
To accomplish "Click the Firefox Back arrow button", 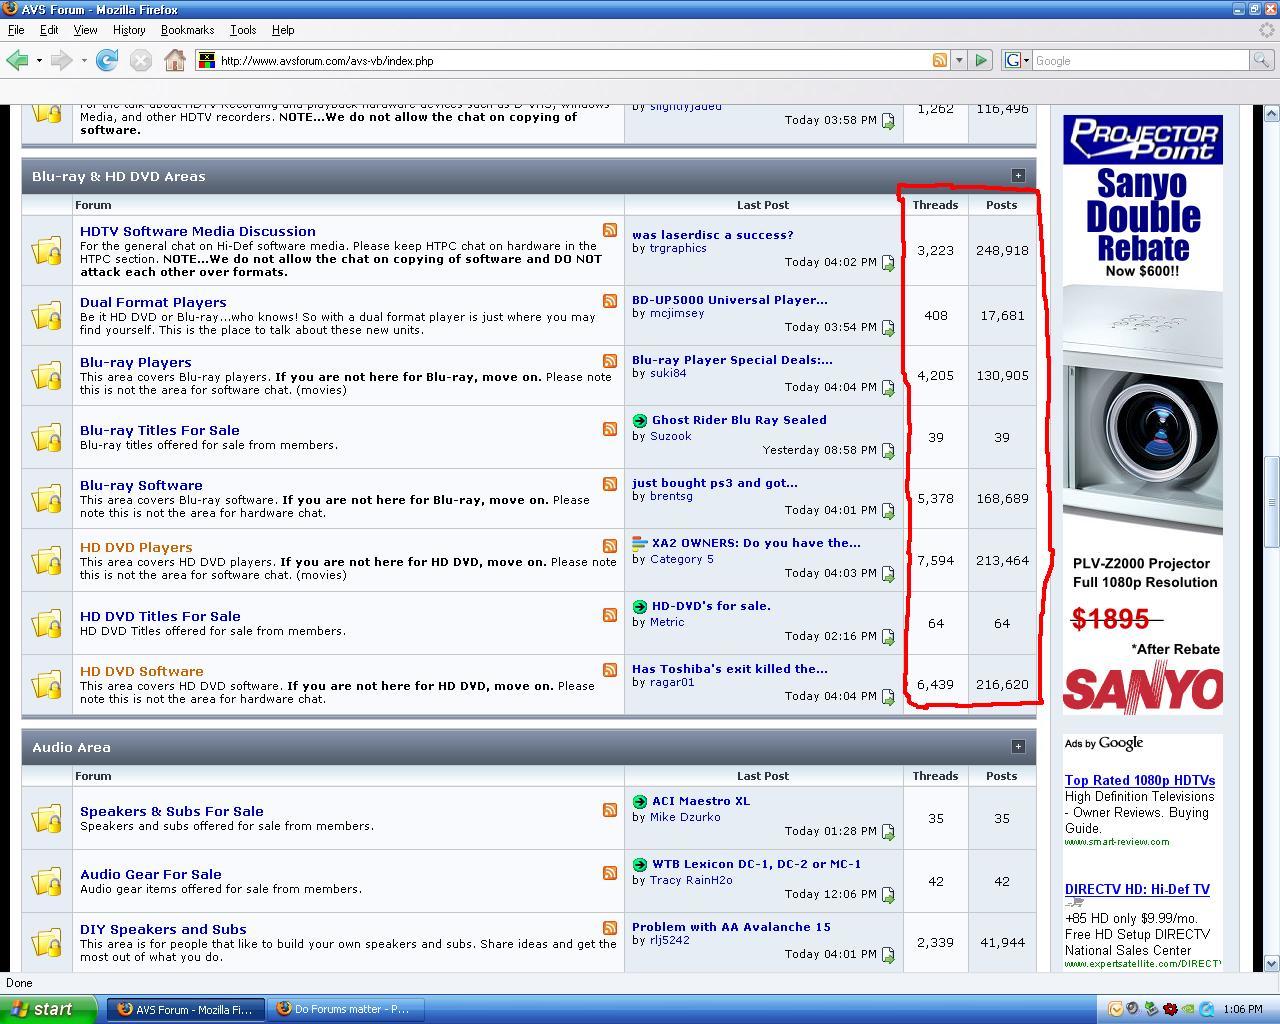I will pyautogui.click(x=16, y=60).
